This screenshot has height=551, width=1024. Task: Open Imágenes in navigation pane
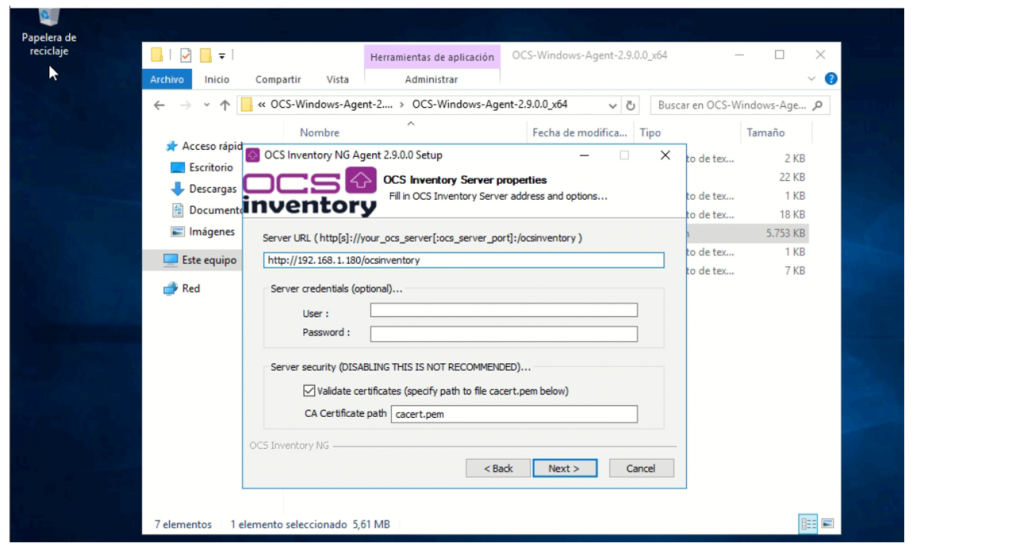point(202,232)
